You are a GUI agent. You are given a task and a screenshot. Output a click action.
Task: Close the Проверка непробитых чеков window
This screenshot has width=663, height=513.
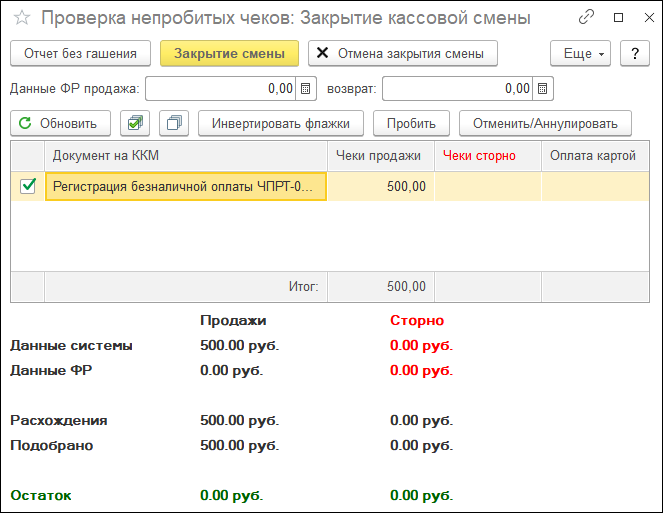(649, 17)
